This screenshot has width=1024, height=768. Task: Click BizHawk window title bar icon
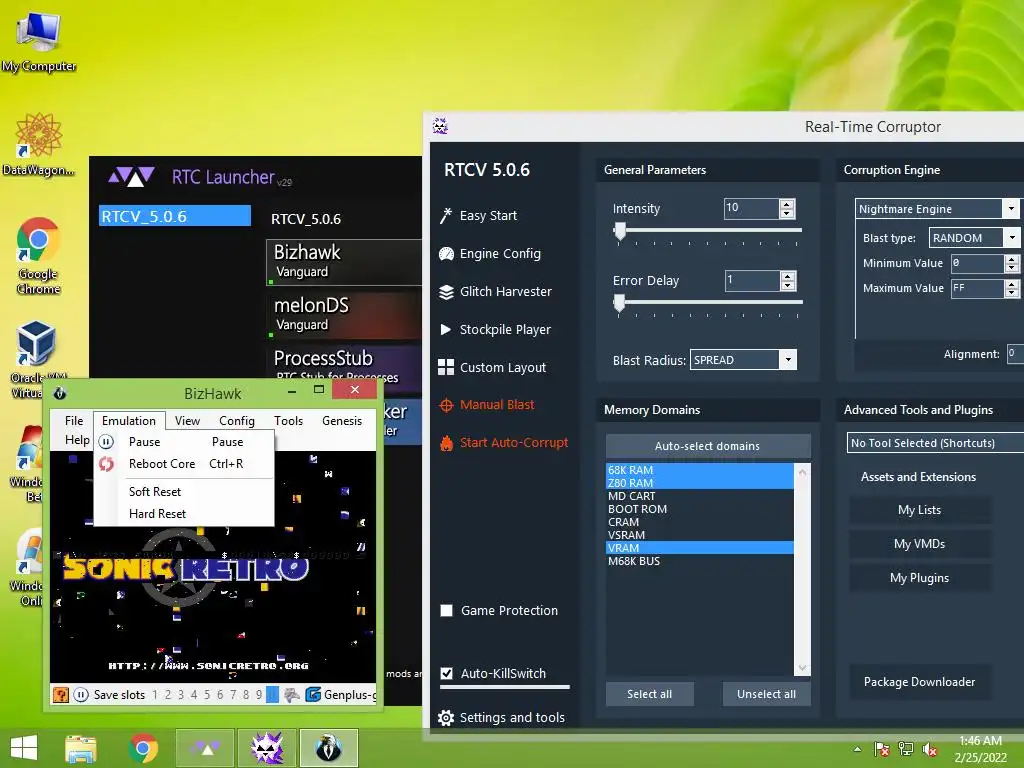pos(59,393)
